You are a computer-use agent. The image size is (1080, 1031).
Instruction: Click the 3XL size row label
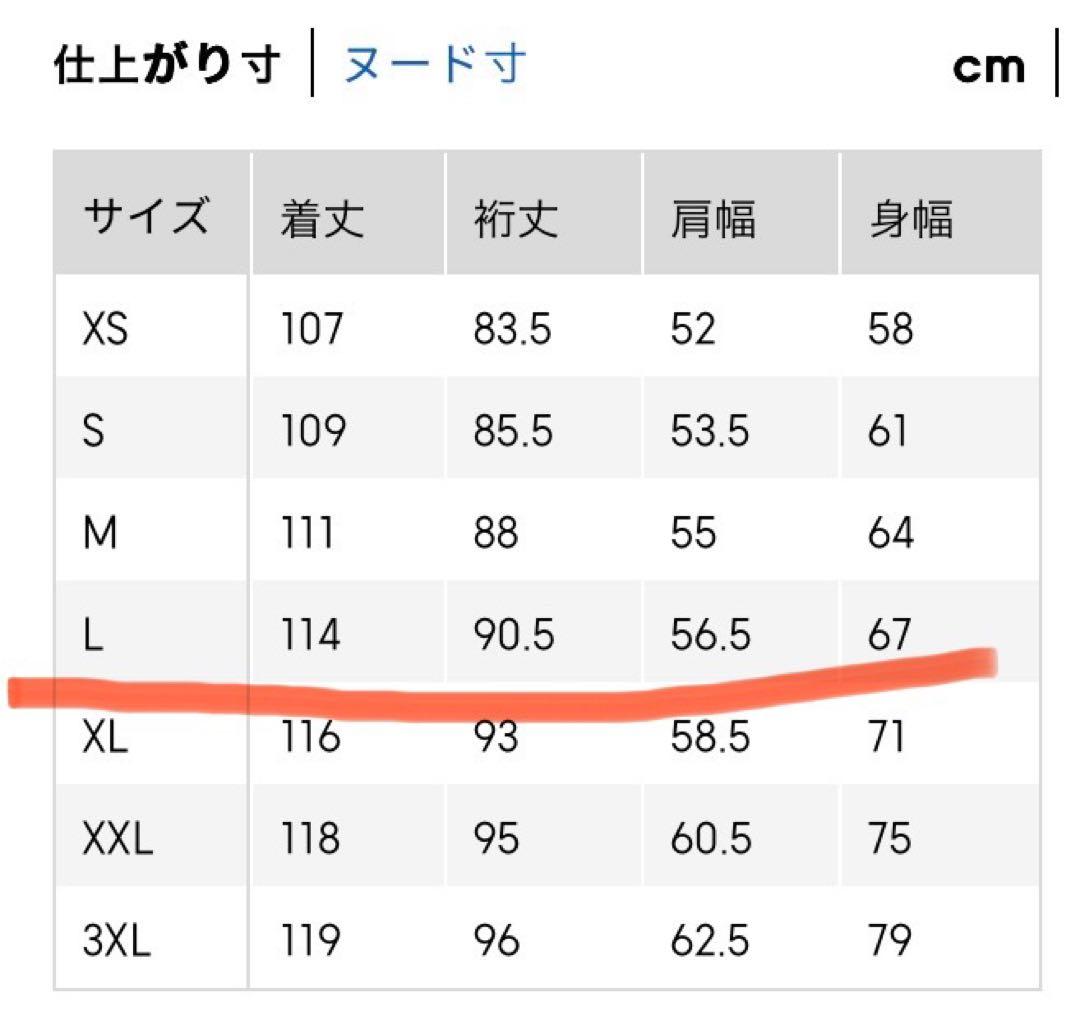[117, 941]
